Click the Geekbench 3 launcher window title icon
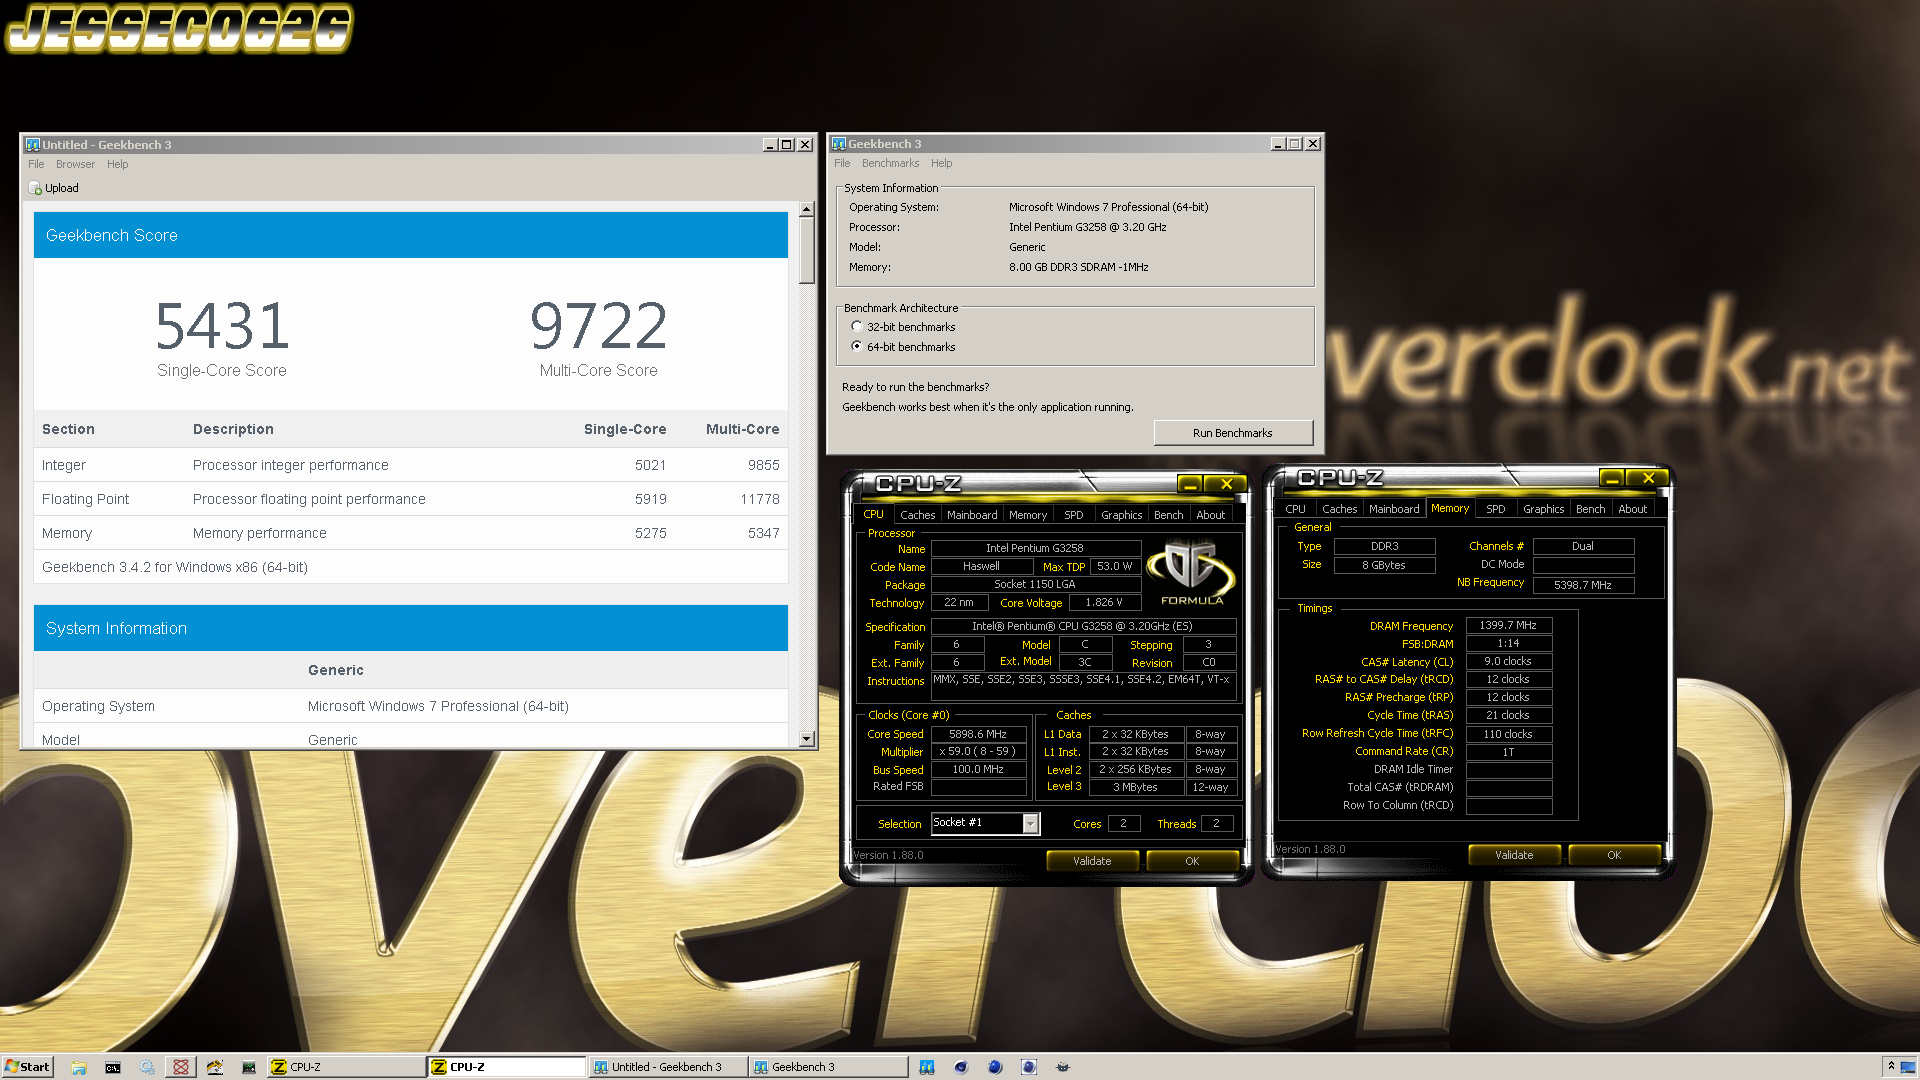Screen dimensions: 1920x1080 839,144
